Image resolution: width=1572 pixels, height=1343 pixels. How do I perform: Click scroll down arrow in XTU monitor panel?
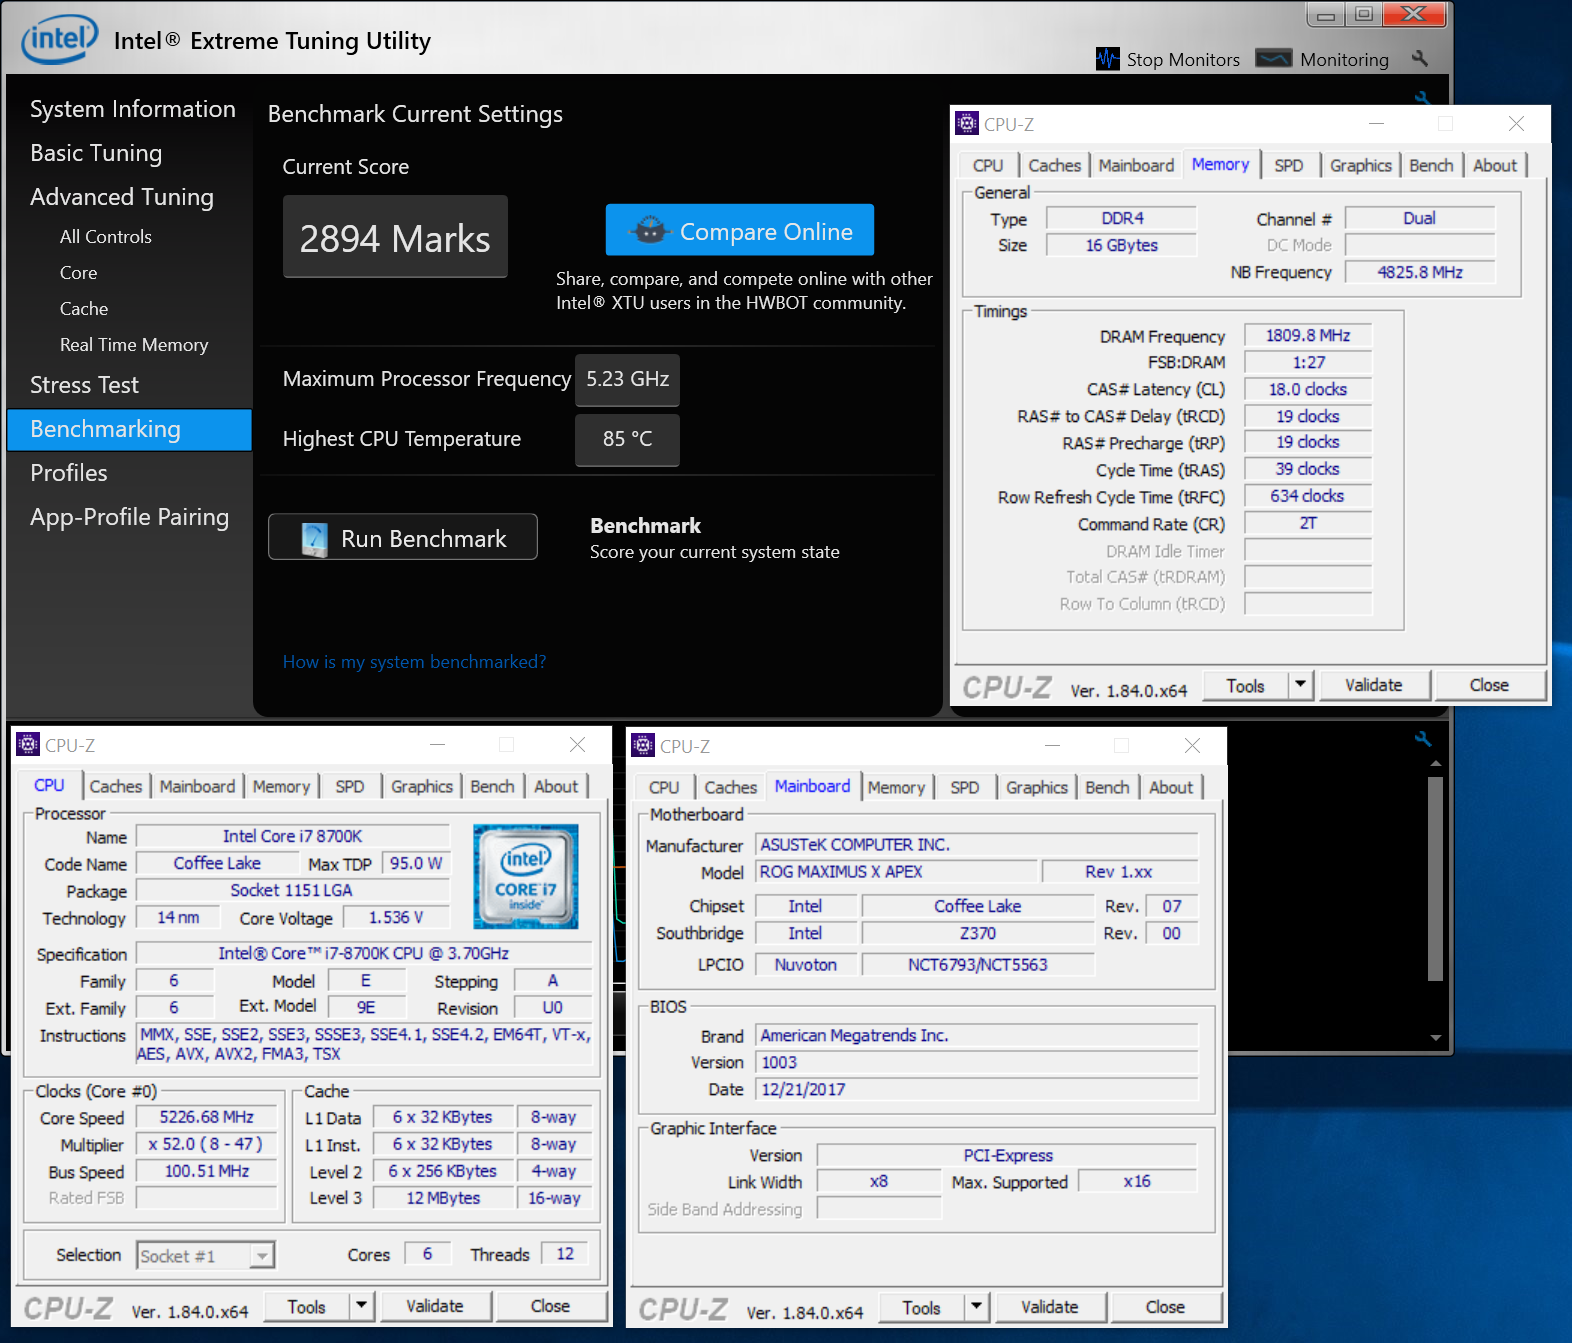[1435, 1038]
